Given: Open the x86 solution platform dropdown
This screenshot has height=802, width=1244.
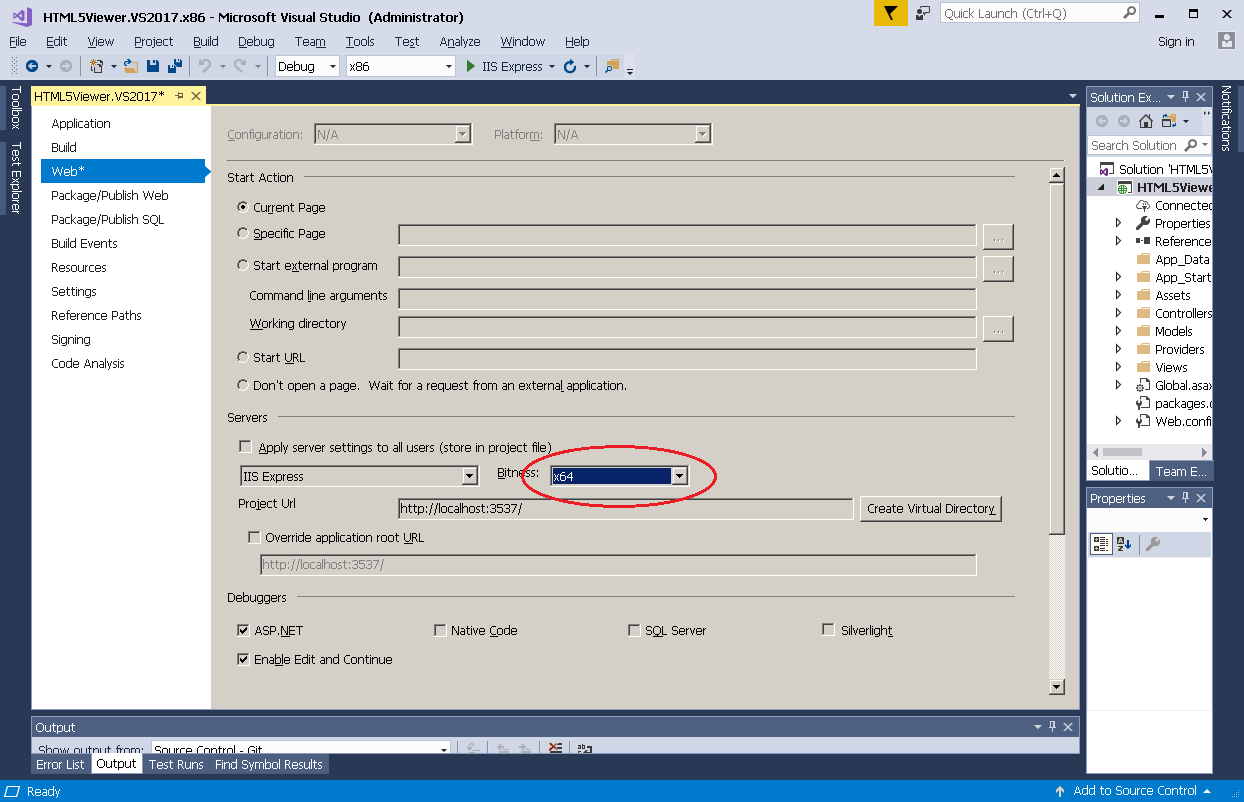Looking at the screenshot, I should pyautogui.click(x=449, y=66).
